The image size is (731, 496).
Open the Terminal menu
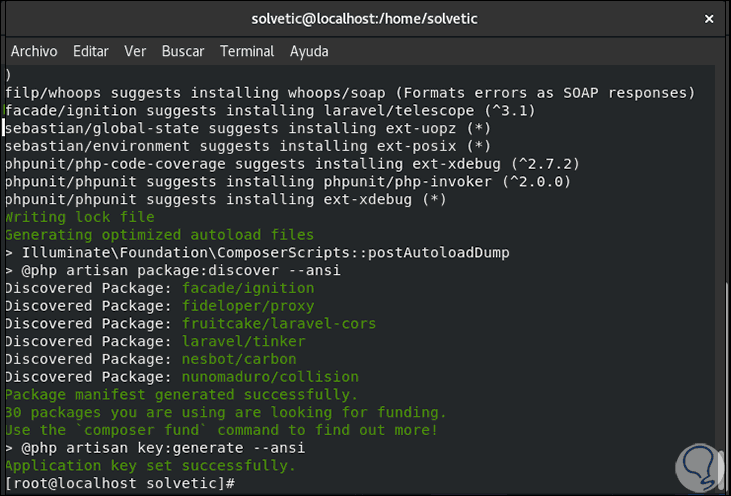(x=247, y=51)
